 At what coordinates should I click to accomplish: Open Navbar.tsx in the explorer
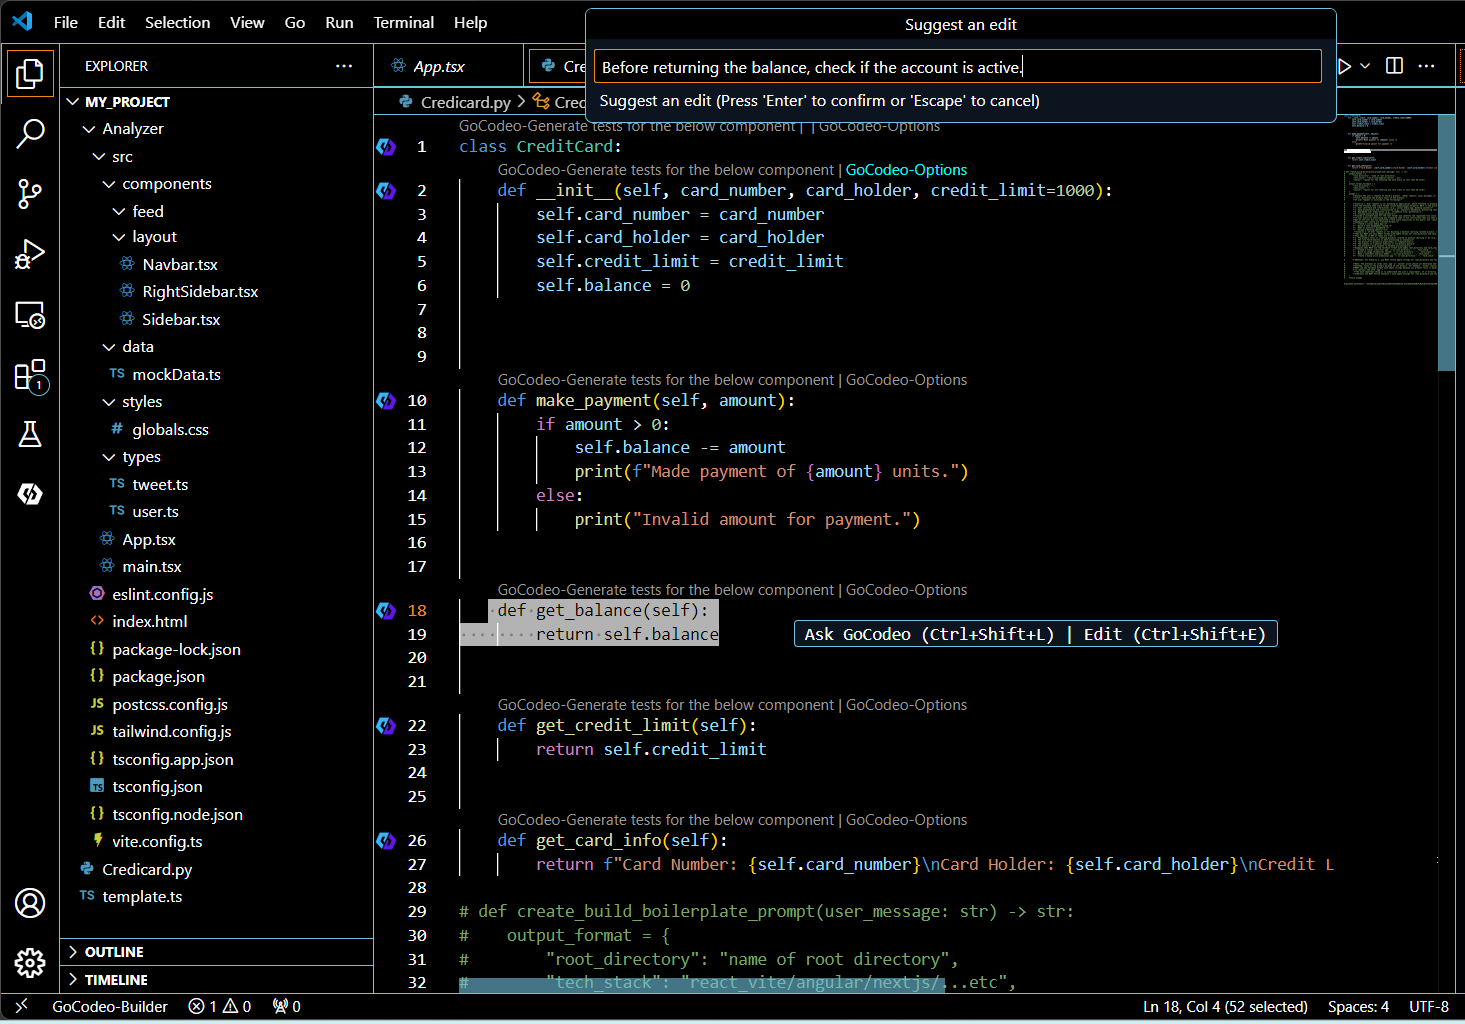[180, 265]
